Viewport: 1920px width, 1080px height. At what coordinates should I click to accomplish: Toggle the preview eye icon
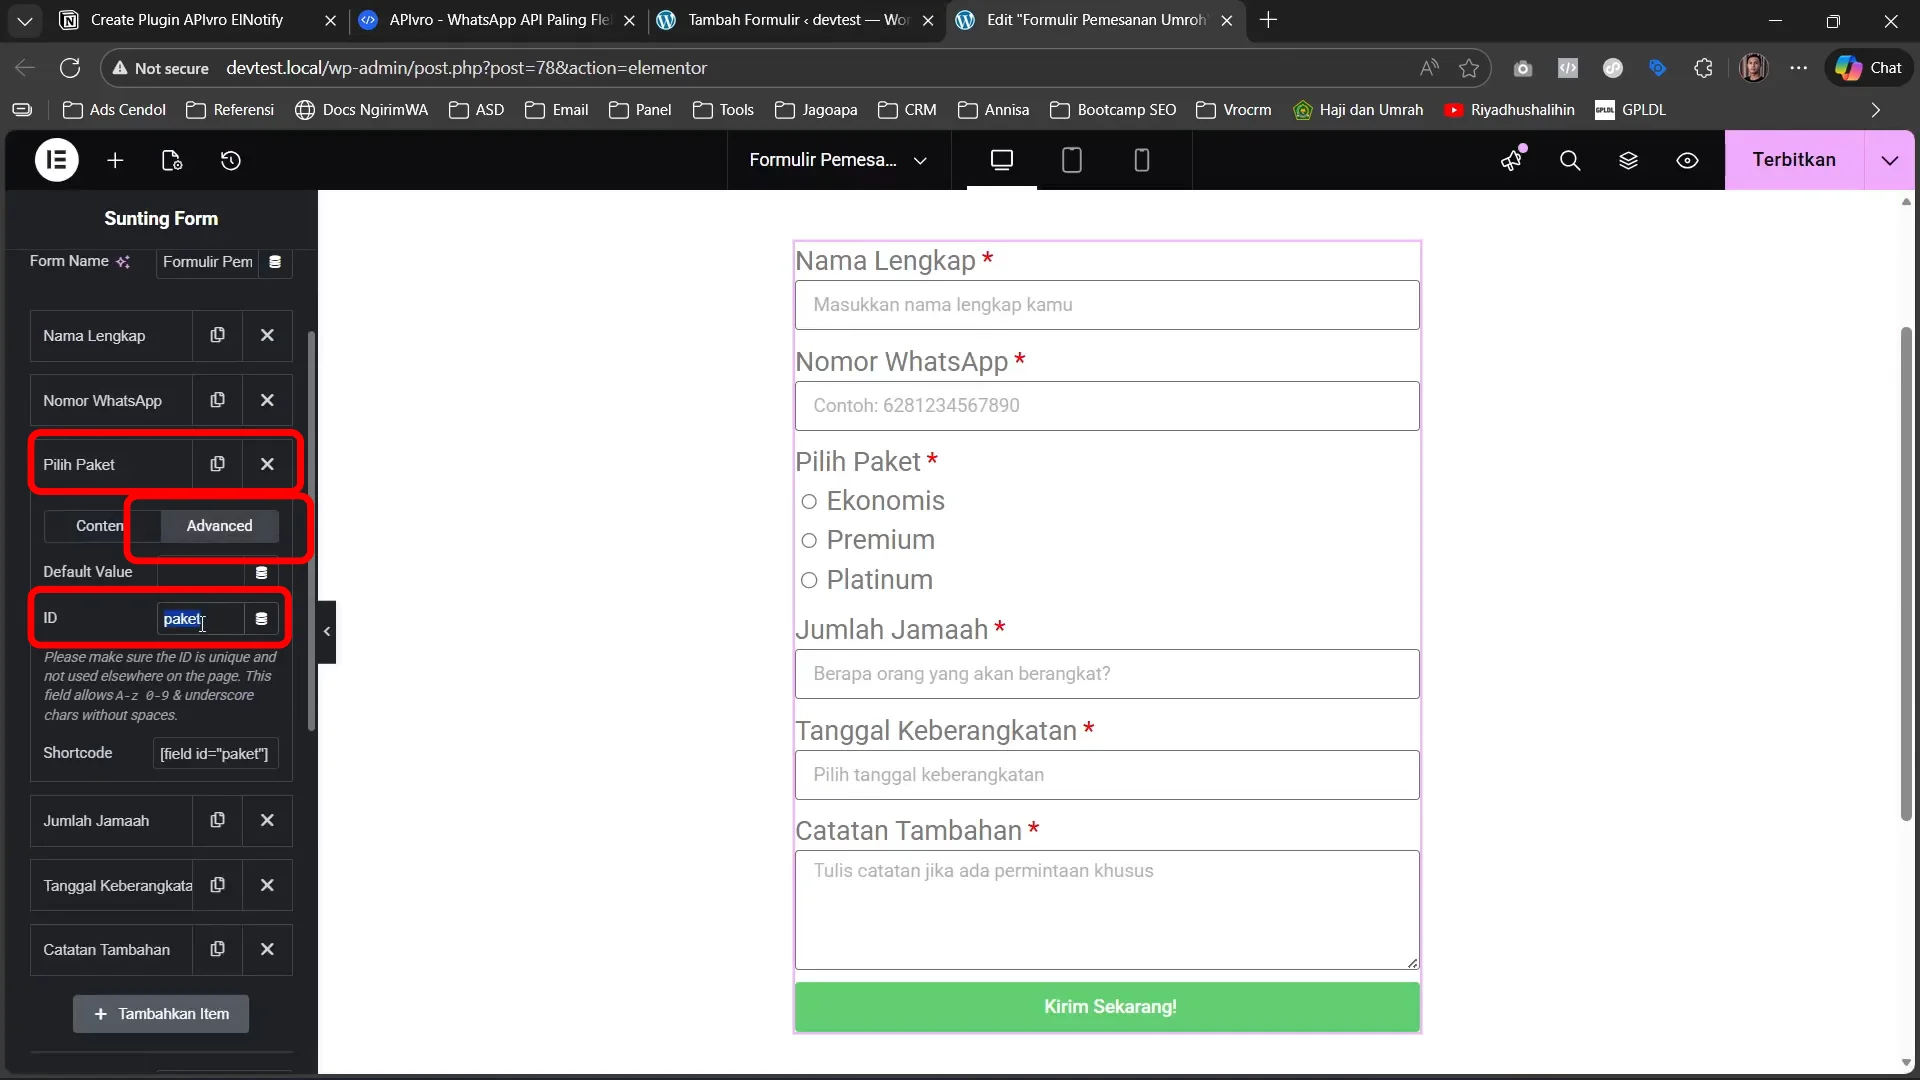pos(1687,160)
